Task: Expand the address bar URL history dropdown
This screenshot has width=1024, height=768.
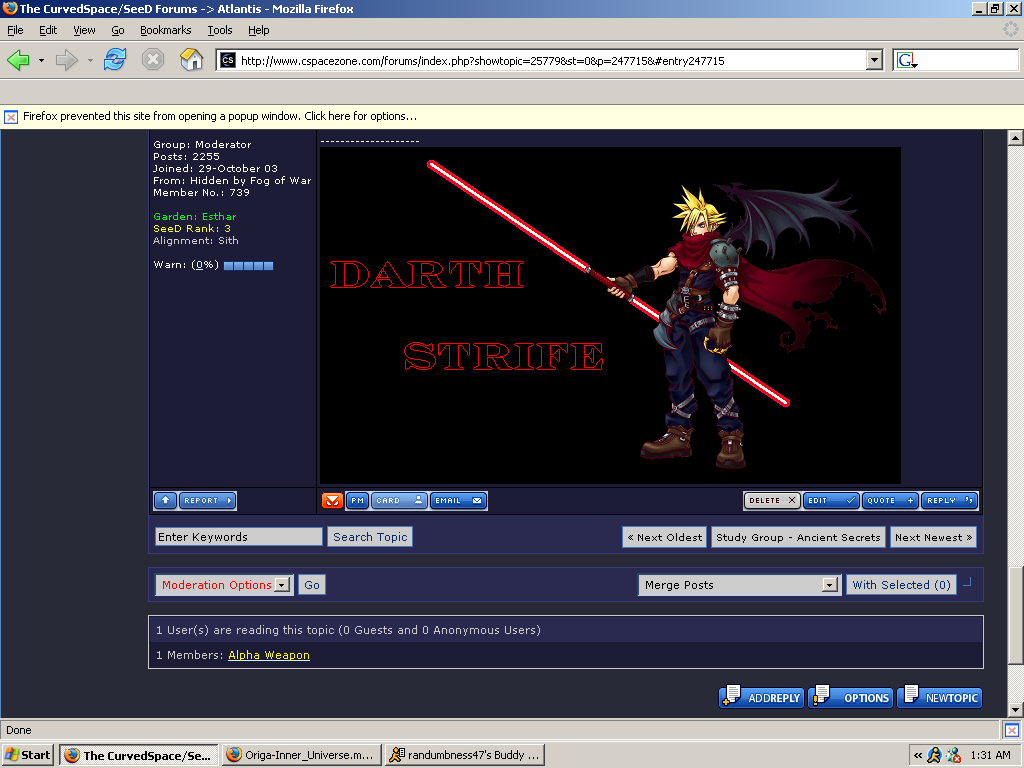Action: (x=874, y=60)
